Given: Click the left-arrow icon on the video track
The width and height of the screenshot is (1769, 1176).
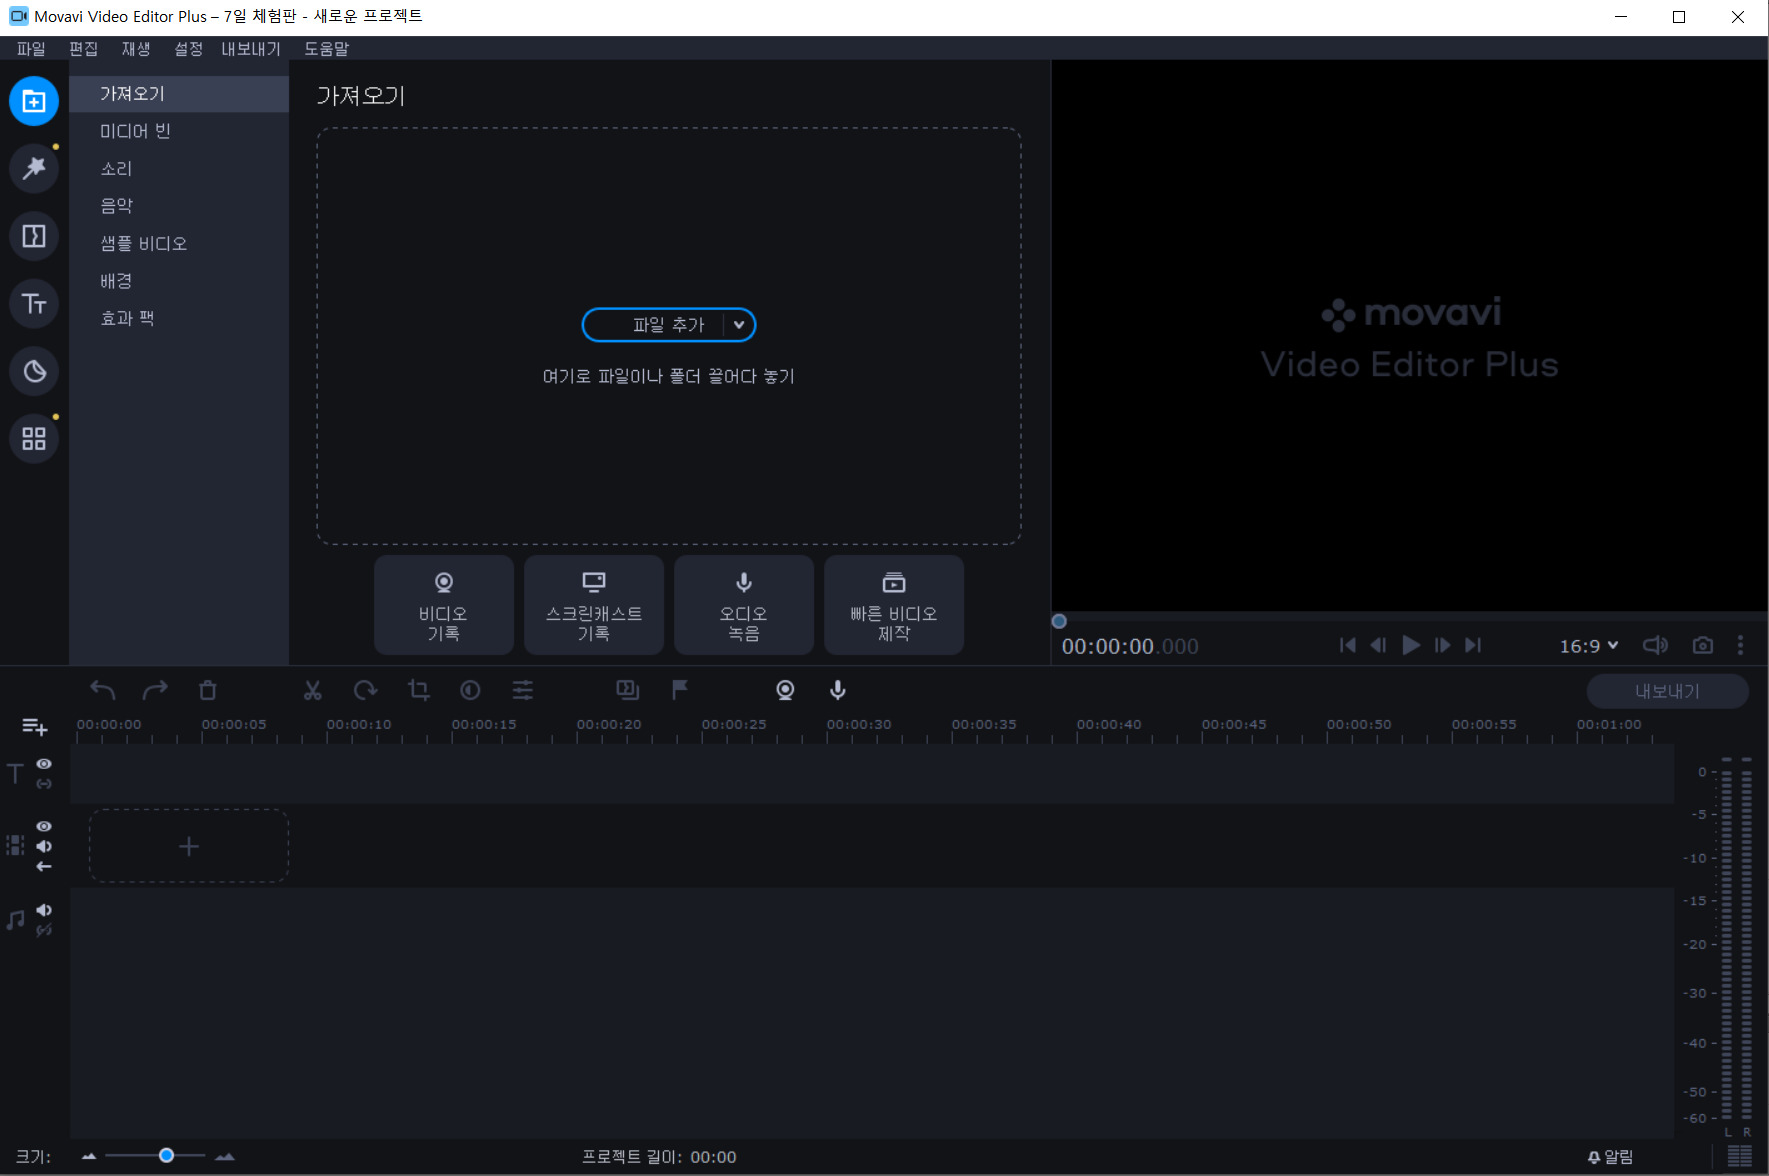Looking at the screenshot, I should pyautogui.click(x=44, y=867).
